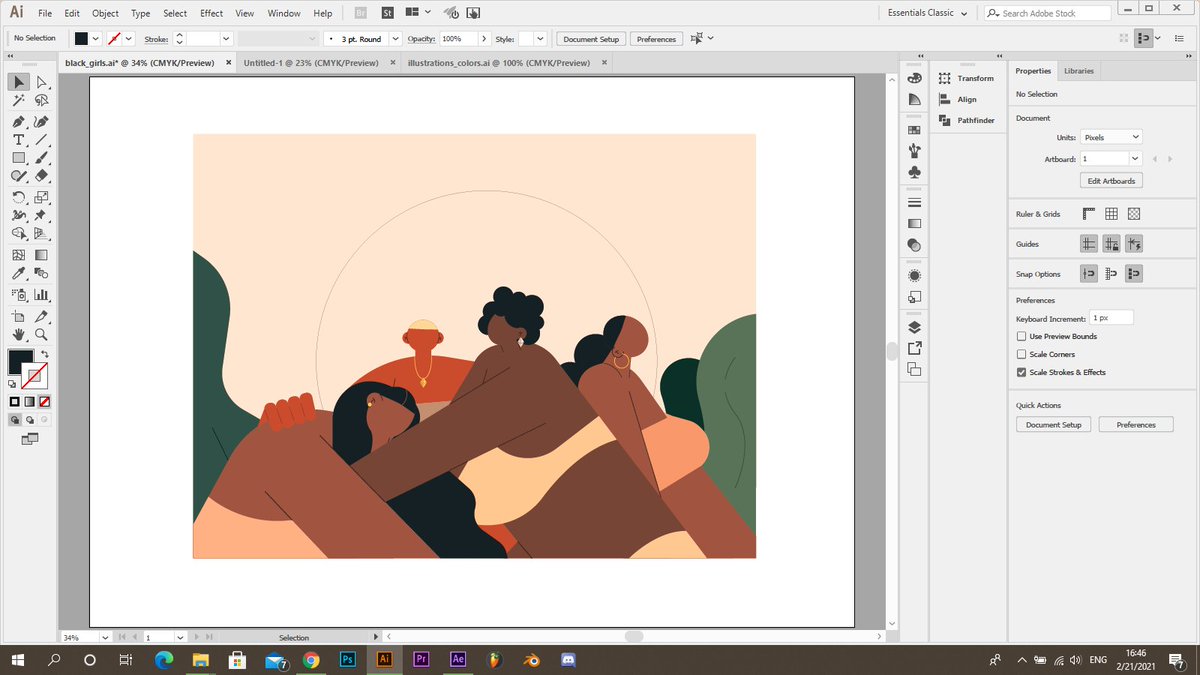1200x675 pixels.
Task: Enable Scale Corners checkbox
Action: tap(1021, 354)
